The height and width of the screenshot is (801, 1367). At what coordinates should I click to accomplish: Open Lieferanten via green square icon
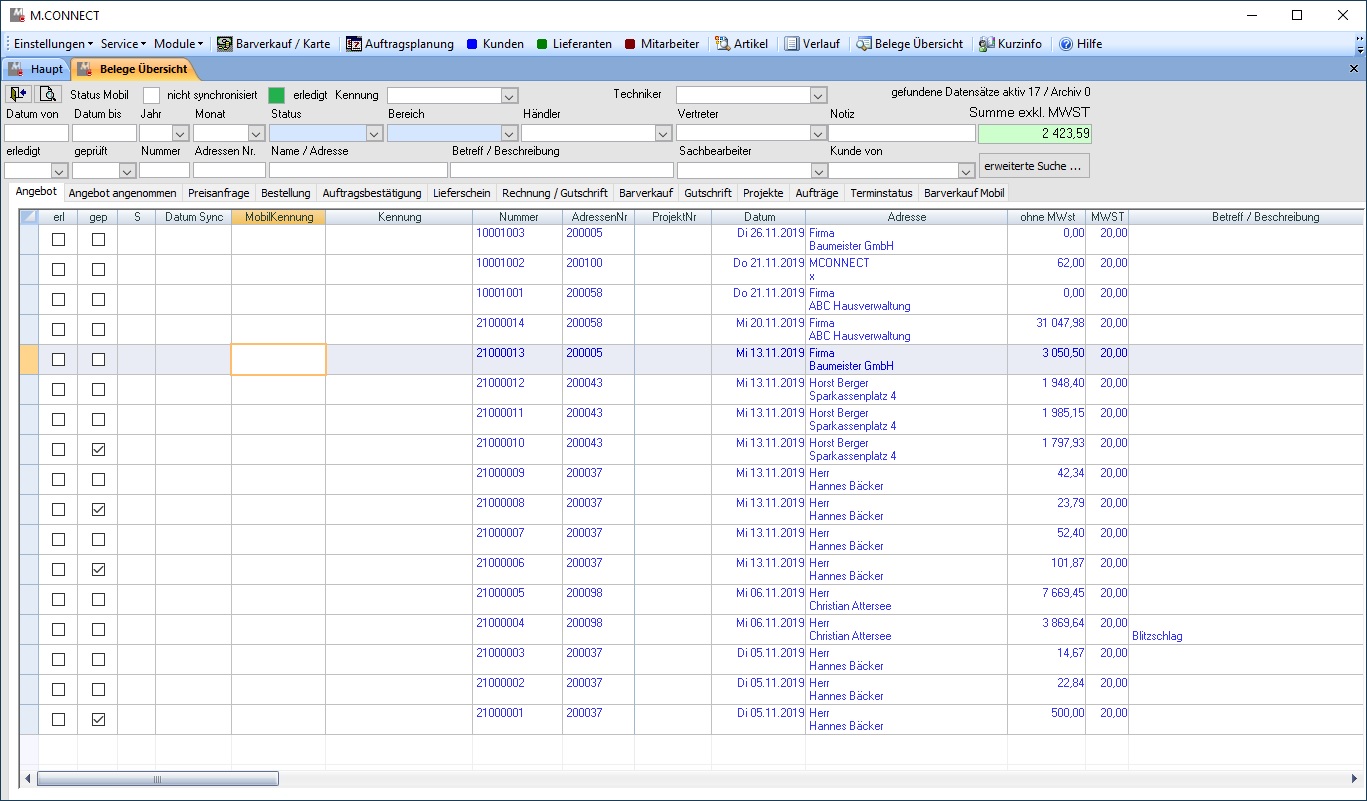(542, 44)
